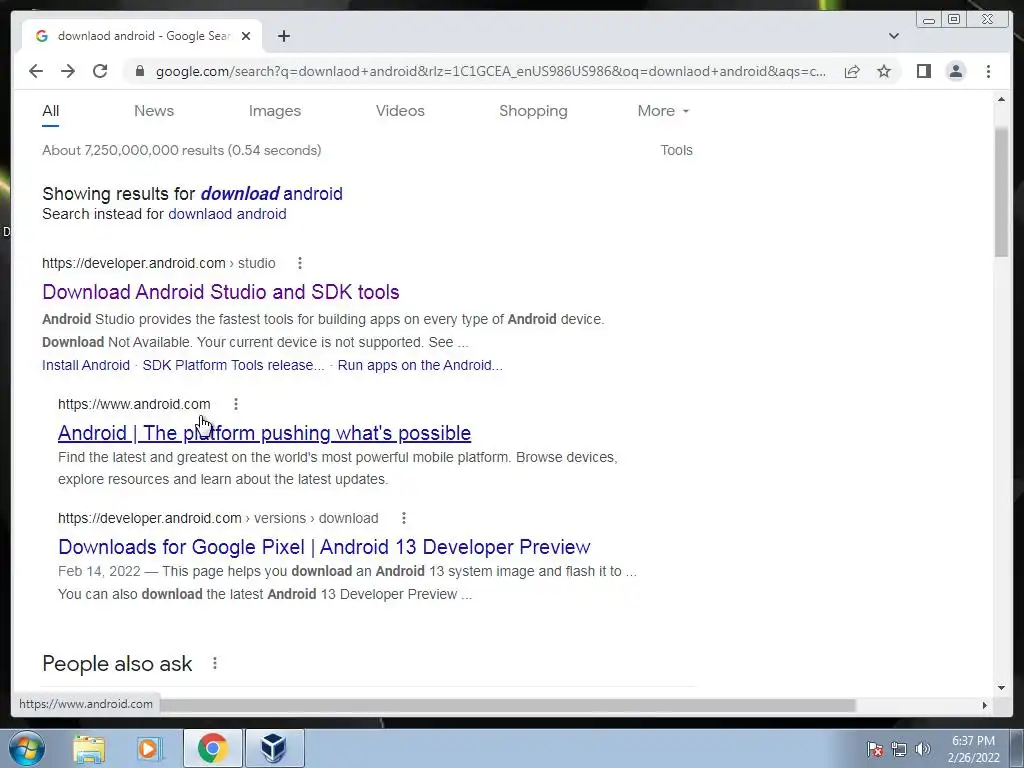Open the Windows Start menu
This screenshot has height=768, width=1024.
[27, 748]
